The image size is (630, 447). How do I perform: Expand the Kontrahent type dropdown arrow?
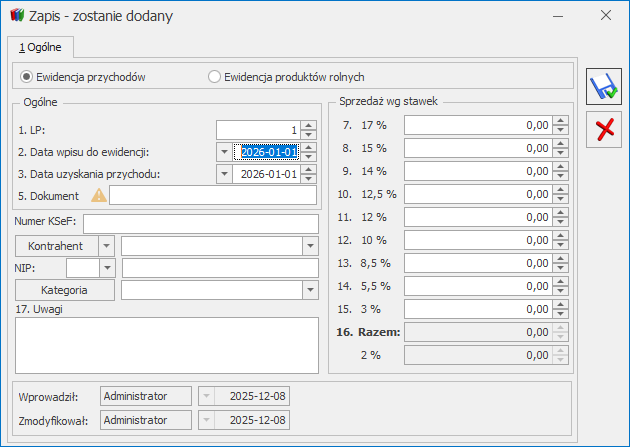click(106, 246)
